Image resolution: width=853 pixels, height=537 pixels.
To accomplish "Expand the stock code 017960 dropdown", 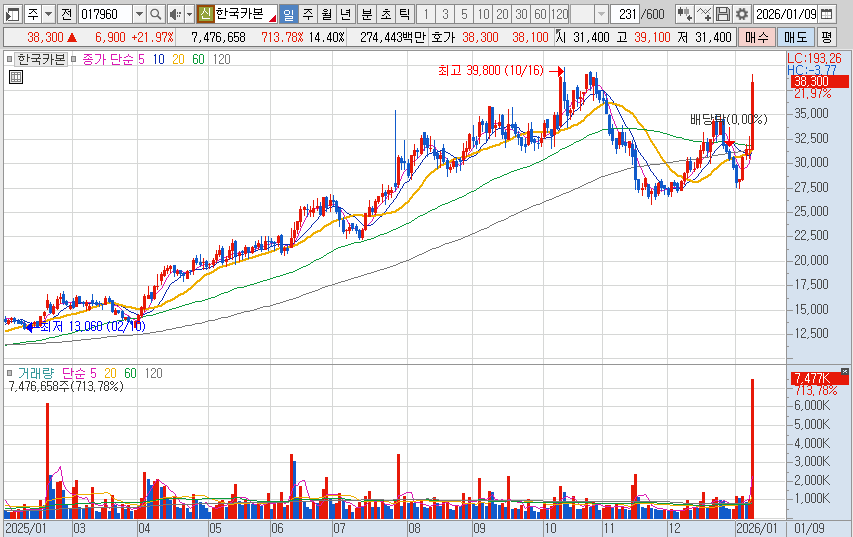I will tap(139, 14).
